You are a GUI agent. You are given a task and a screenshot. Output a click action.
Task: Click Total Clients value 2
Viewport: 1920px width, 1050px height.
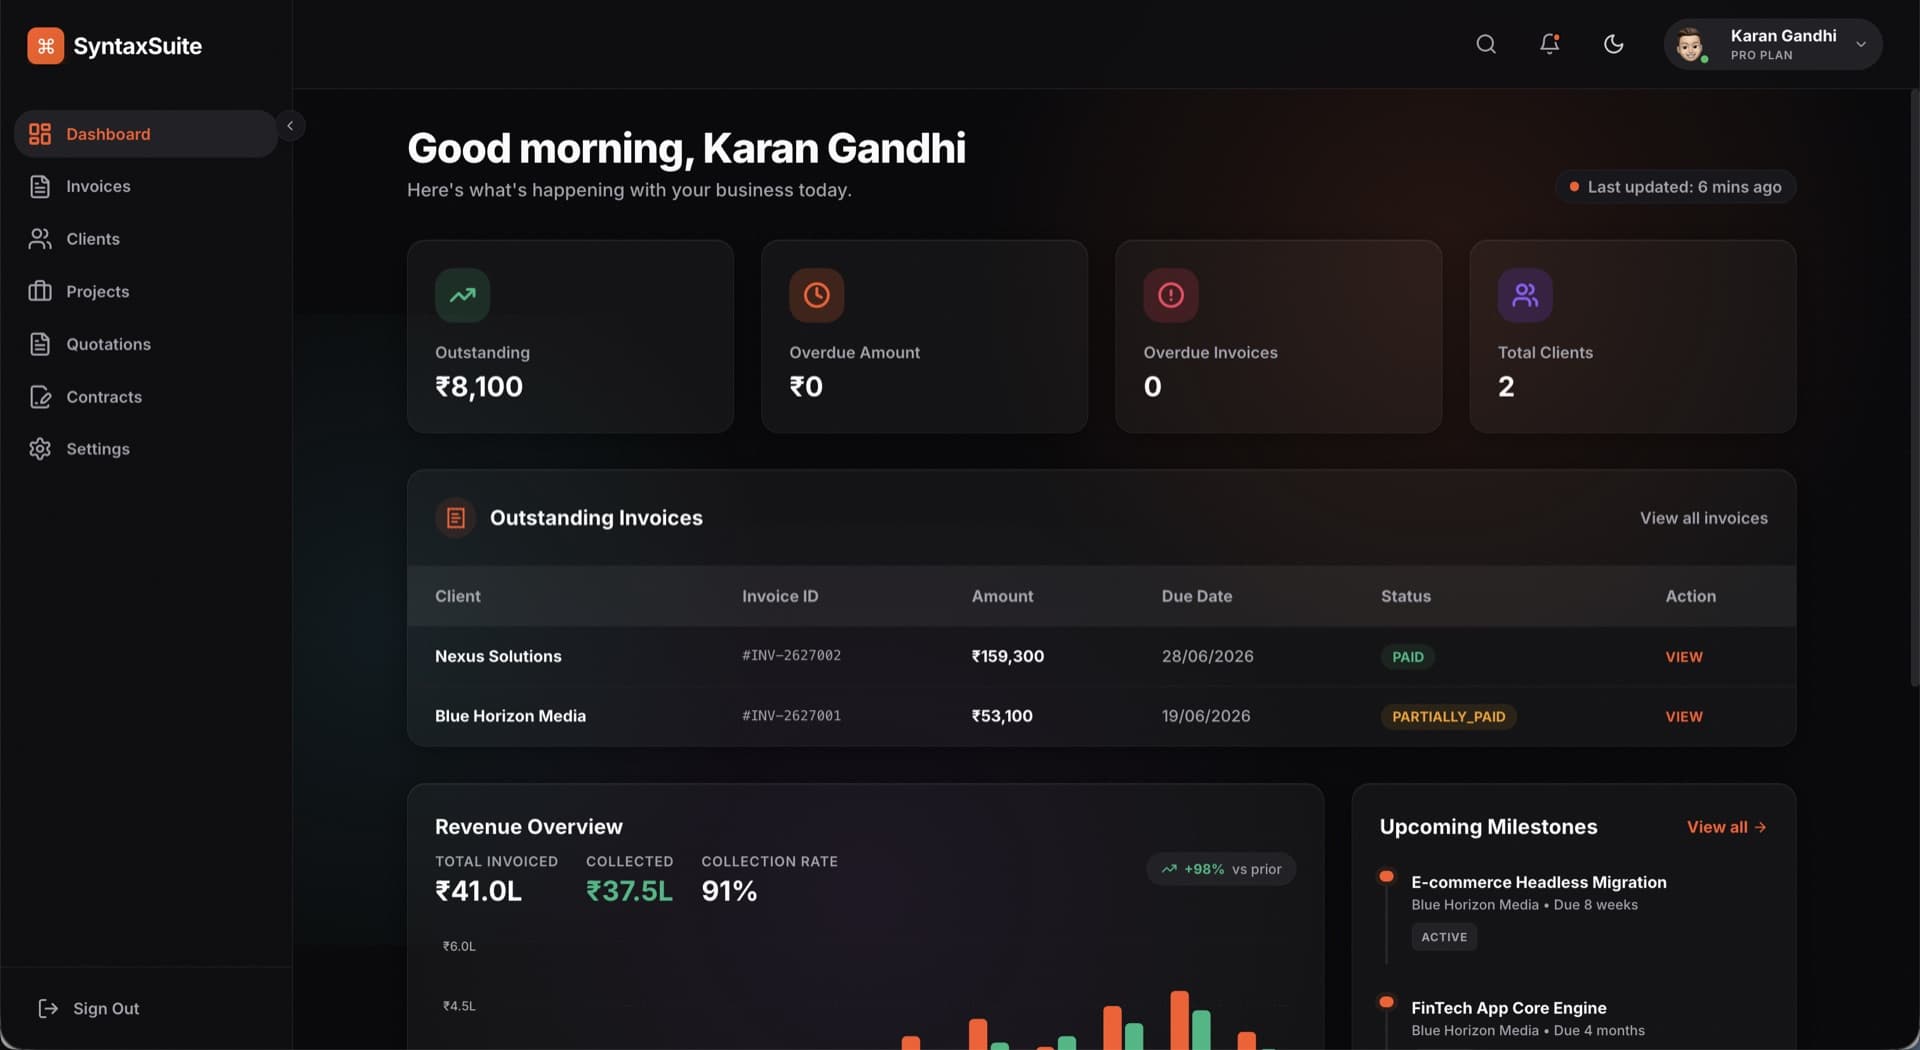tap(1505, 387)
